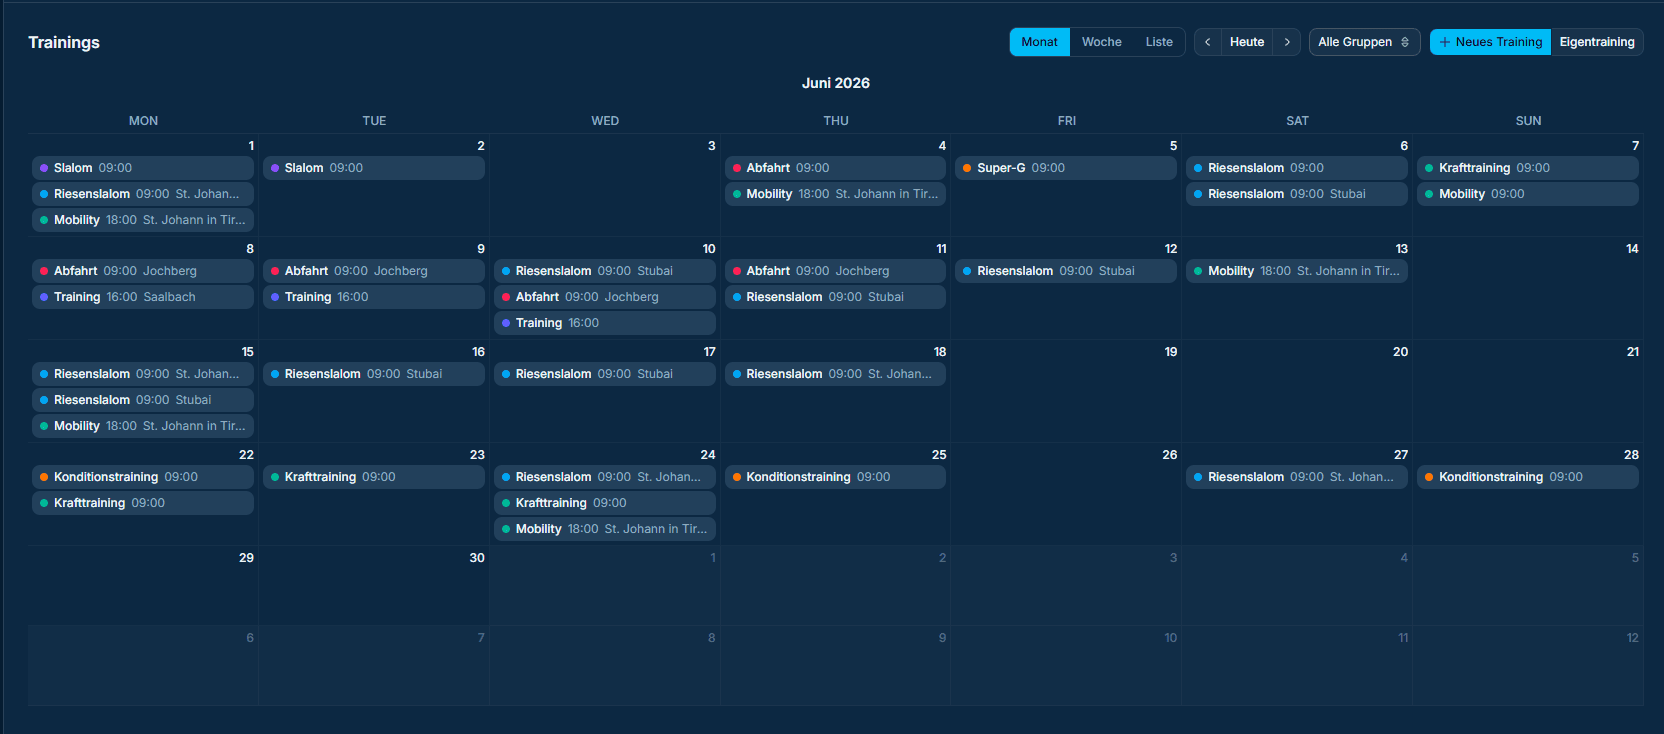The height and width of the screenshot is (734, 1664).
Task: Open Mobility 18:00 event on June 24
Action: 605,529
